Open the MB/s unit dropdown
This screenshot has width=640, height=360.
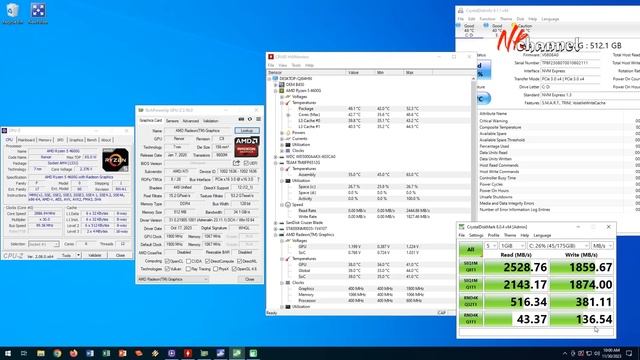[602, 246]
